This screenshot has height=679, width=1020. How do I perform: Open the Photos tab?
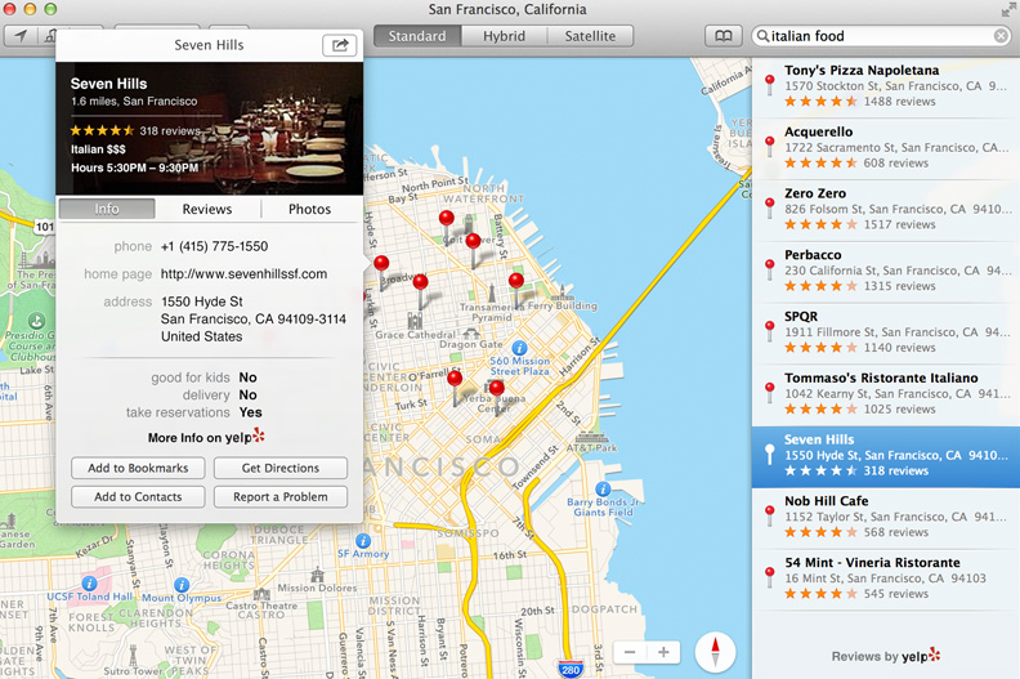[310, 209]
